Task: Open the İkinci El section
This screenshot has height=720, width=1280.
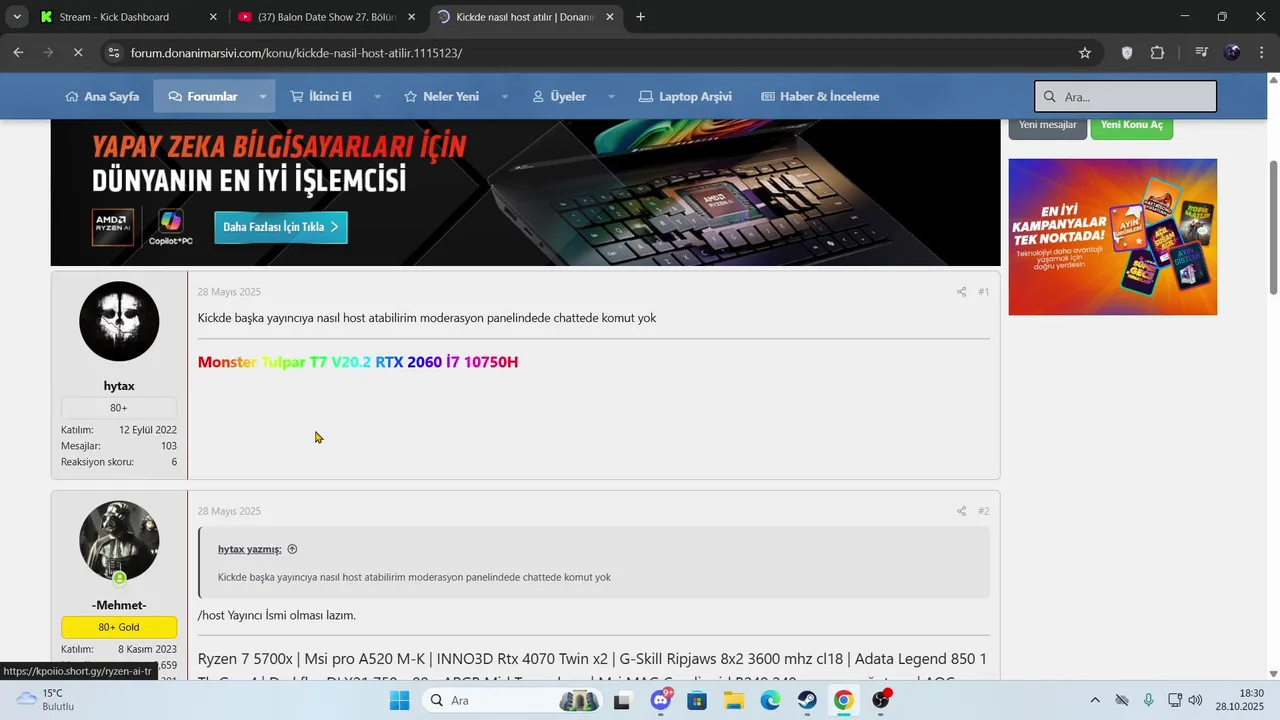Action: click(x=321, y=97)
